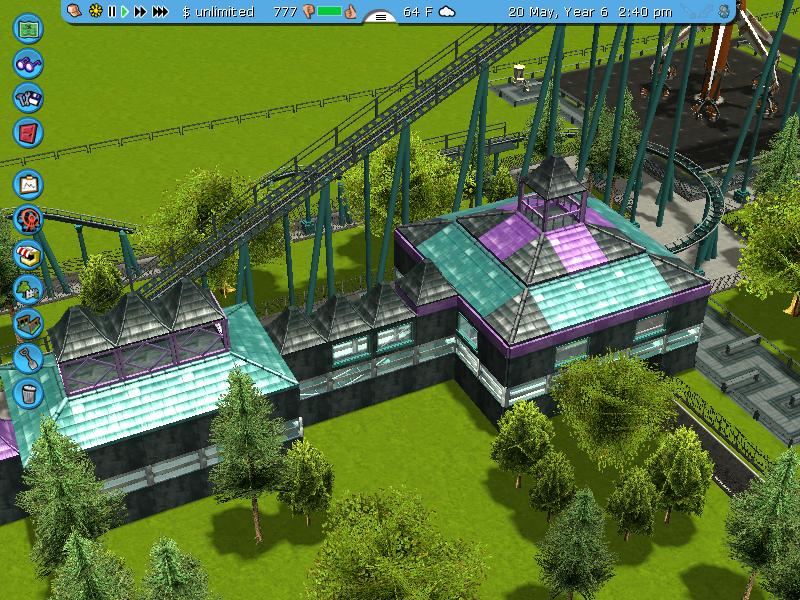Click the '$ unlimited' money display
The image size is (800, 600).
218,12
